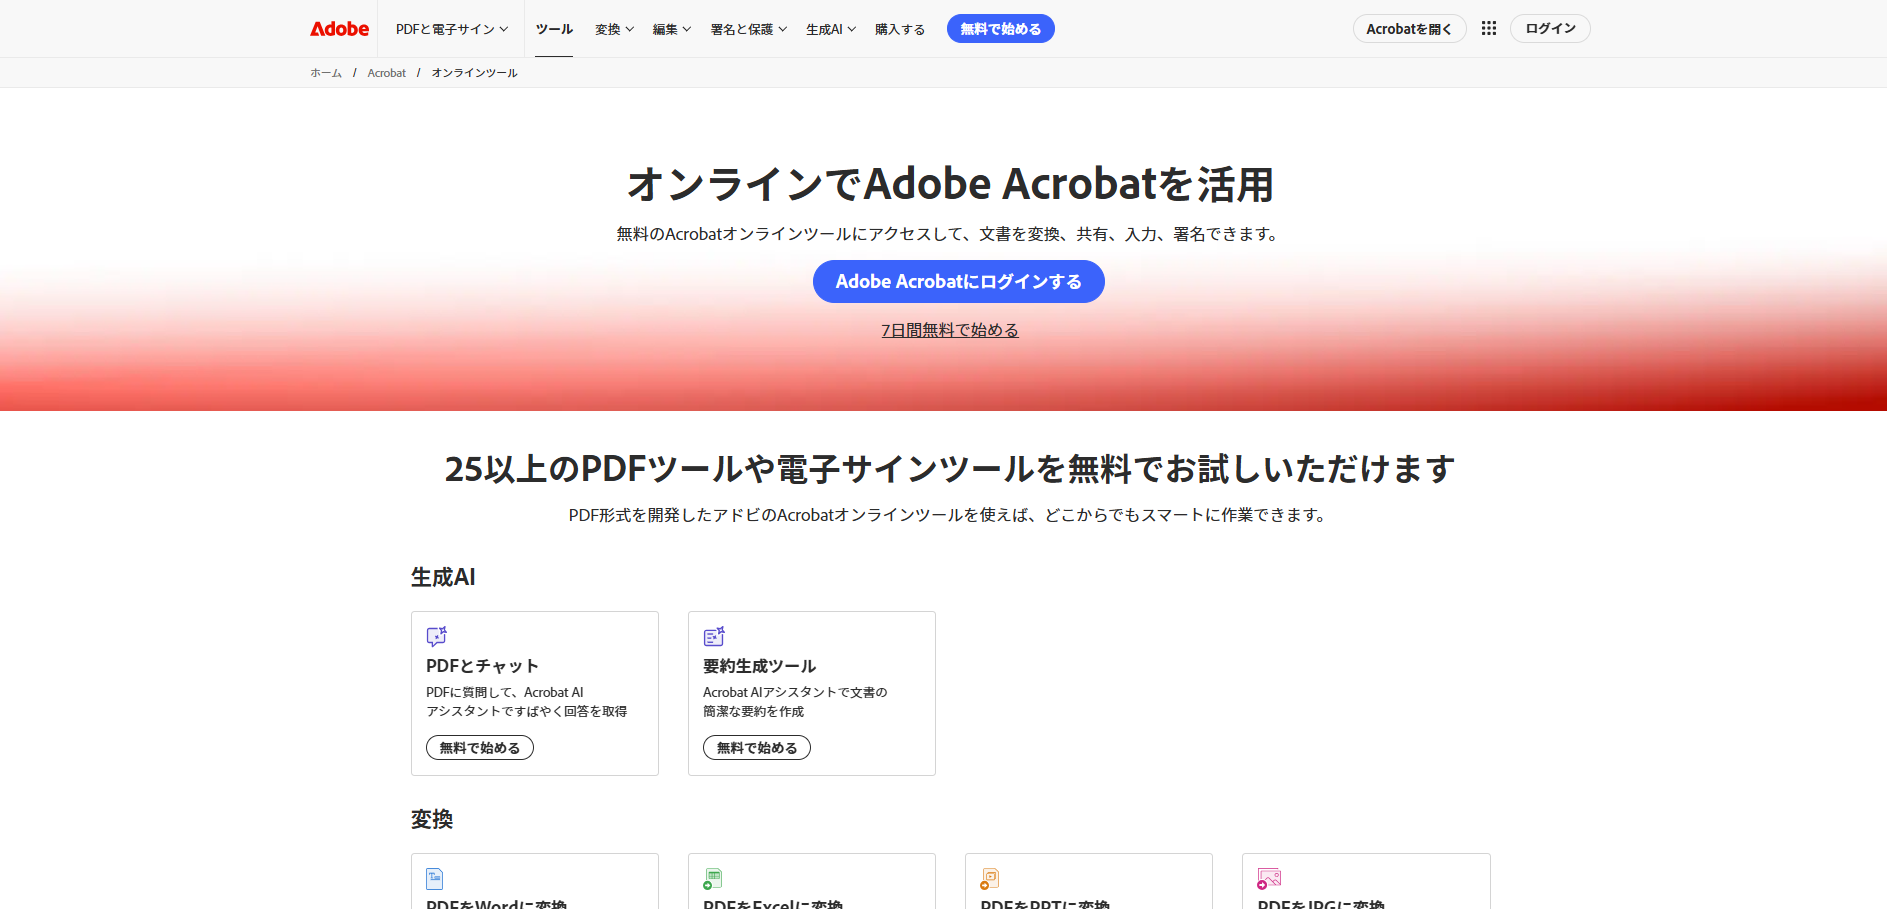Expand the 編集 menu dropdown
The image size is (1887, 909).
pyautogui.click(x=671, y=29)
